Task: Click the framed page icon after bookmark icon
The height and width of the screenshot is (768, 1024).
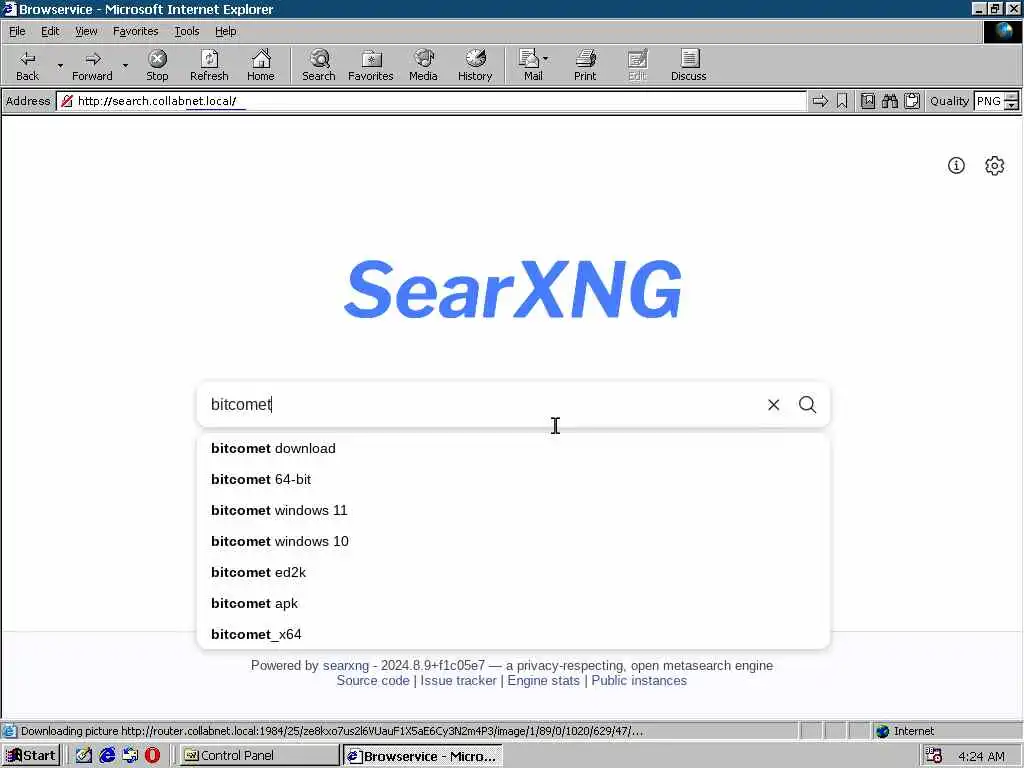Action: pos(867,101)
